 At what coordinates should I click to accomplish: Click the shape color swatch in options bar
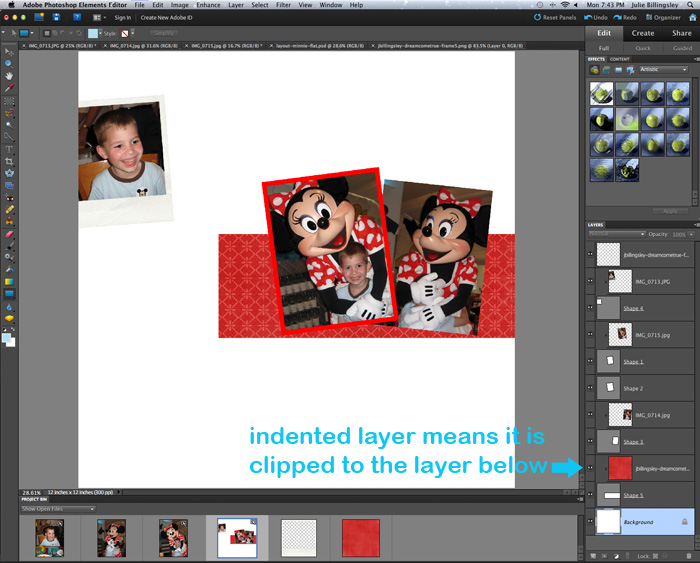click(x=93, y=33)
